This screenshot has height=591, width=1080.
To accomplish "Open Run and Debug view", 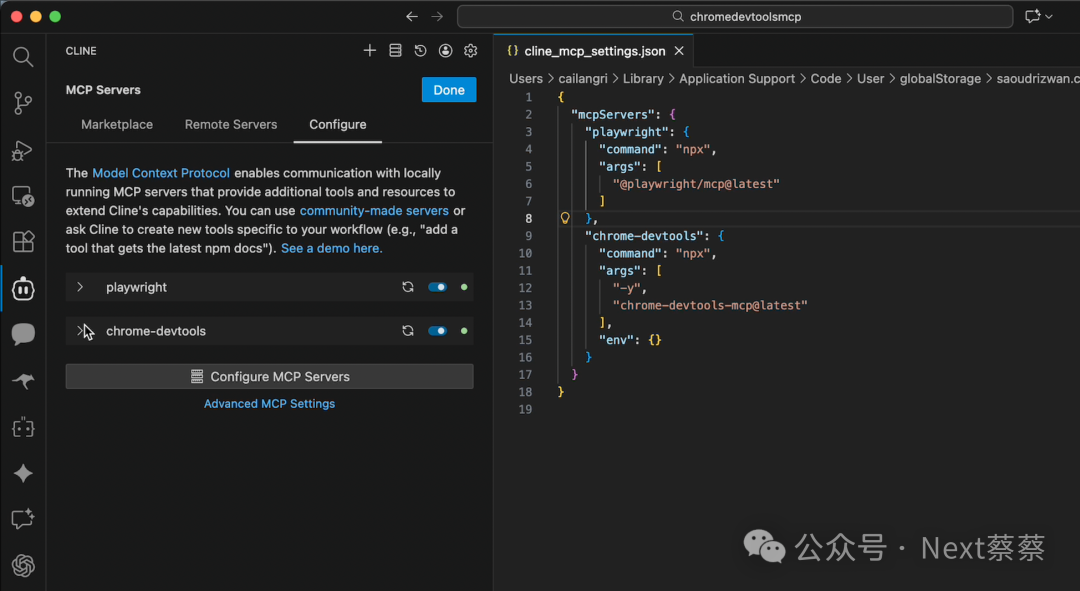I will (23, 150).
